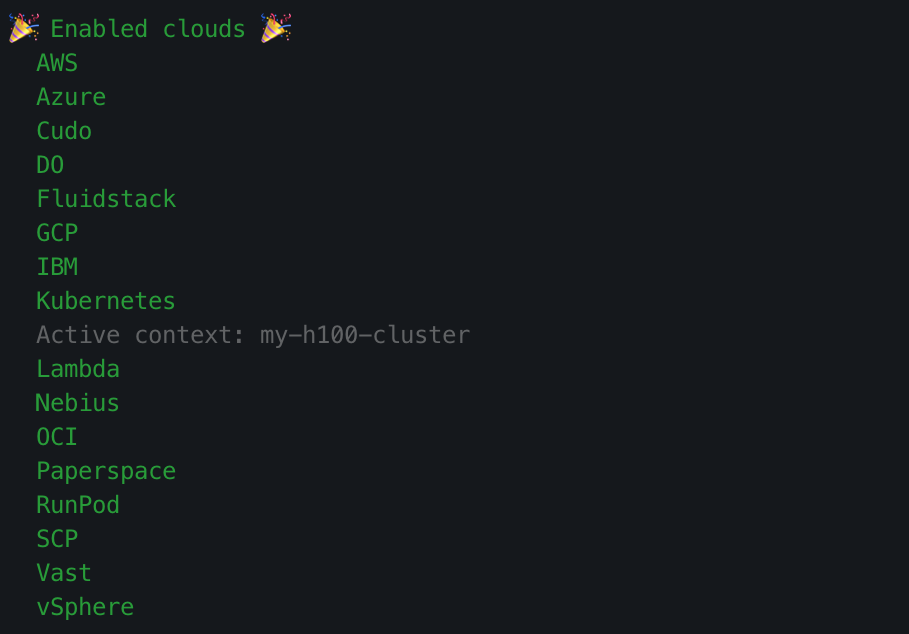Select the RunPod cloud entry
Viewport: 909px width, 634px height.
[78, 505]
